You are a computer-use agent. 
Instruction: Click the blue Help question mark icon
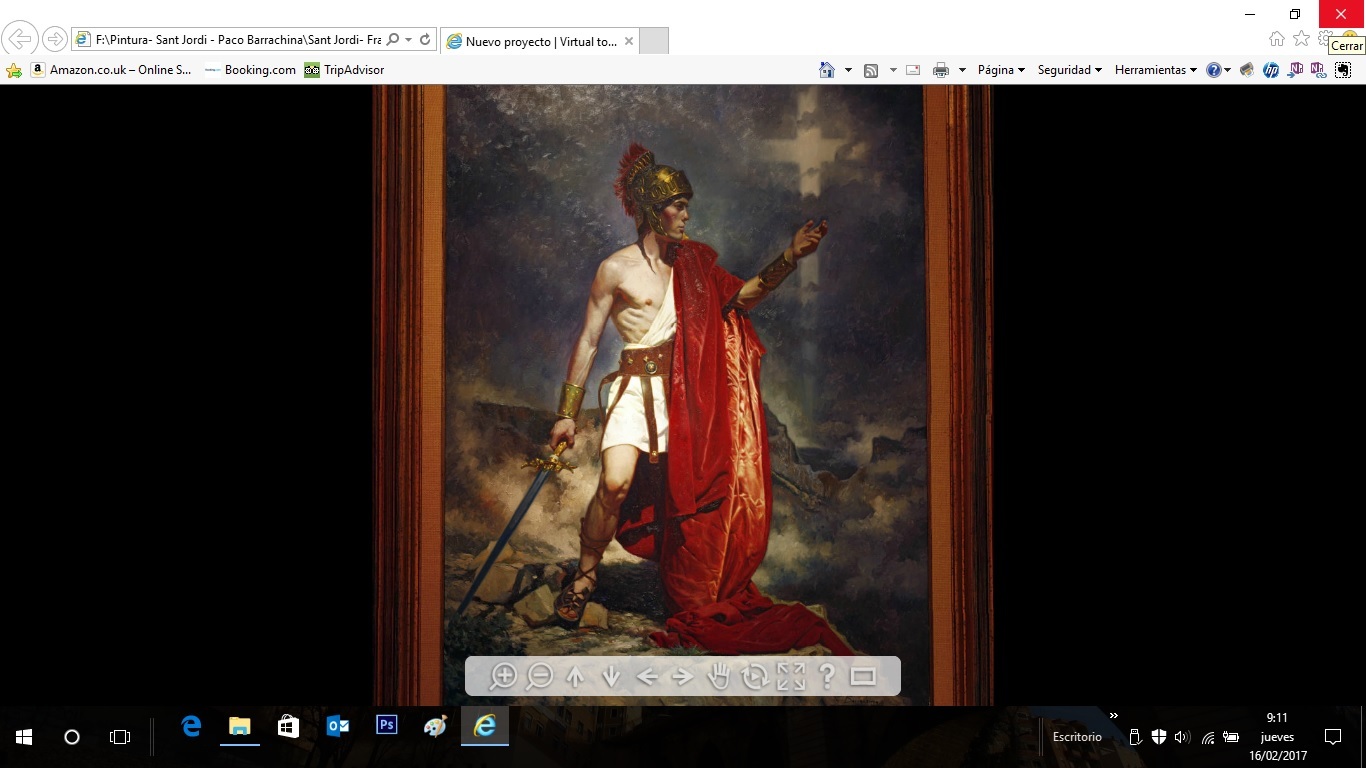click(1214, 70)
